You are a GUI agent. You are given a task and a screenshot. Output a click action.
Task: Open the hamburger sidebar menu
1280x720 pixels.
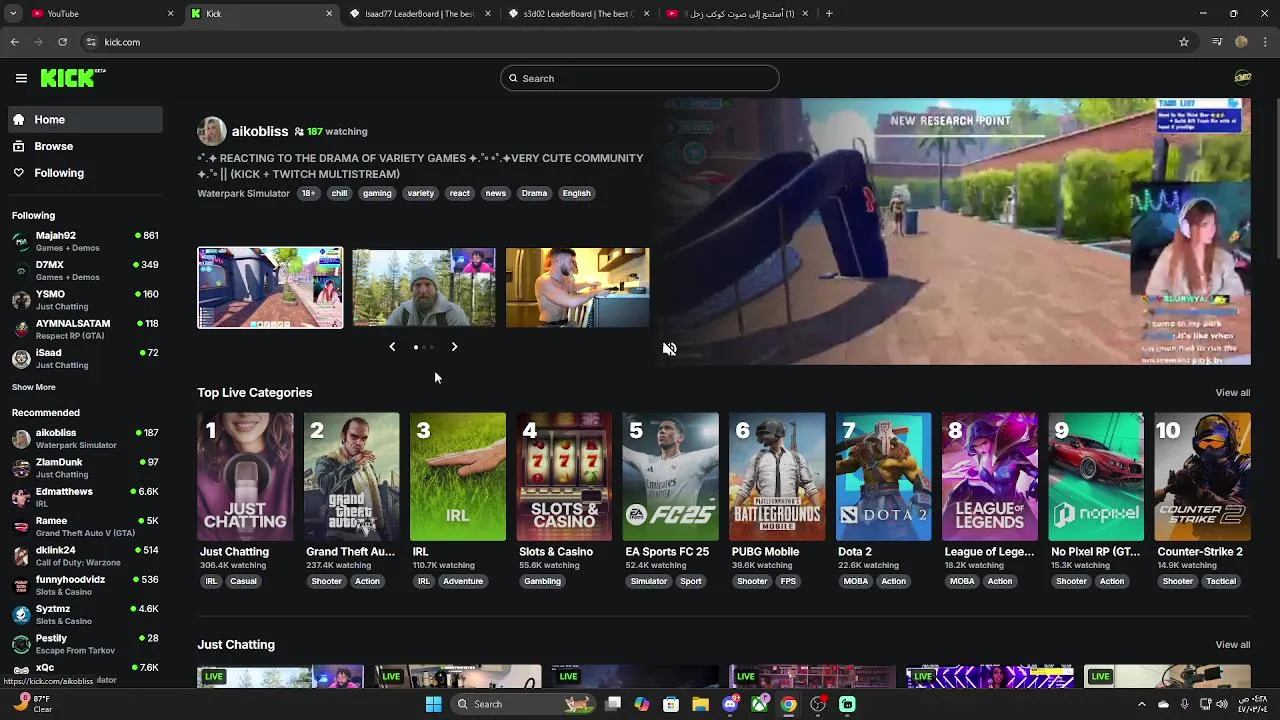click(x=21, y=78)
